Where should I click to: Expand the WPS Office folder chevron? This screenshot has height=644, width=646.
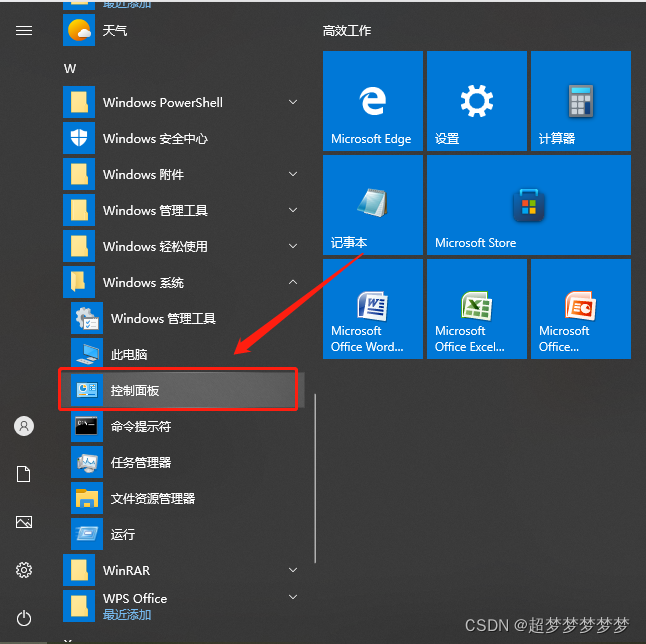coord(293,597)
